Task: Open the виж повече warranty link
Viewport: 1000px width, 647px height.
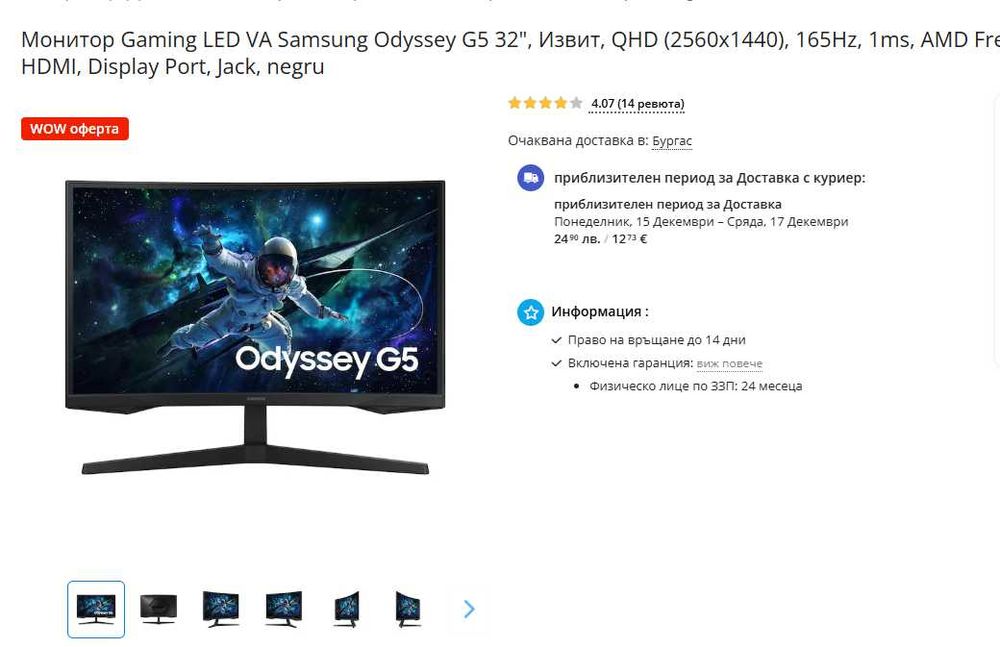Action: [x=729, y=364]
